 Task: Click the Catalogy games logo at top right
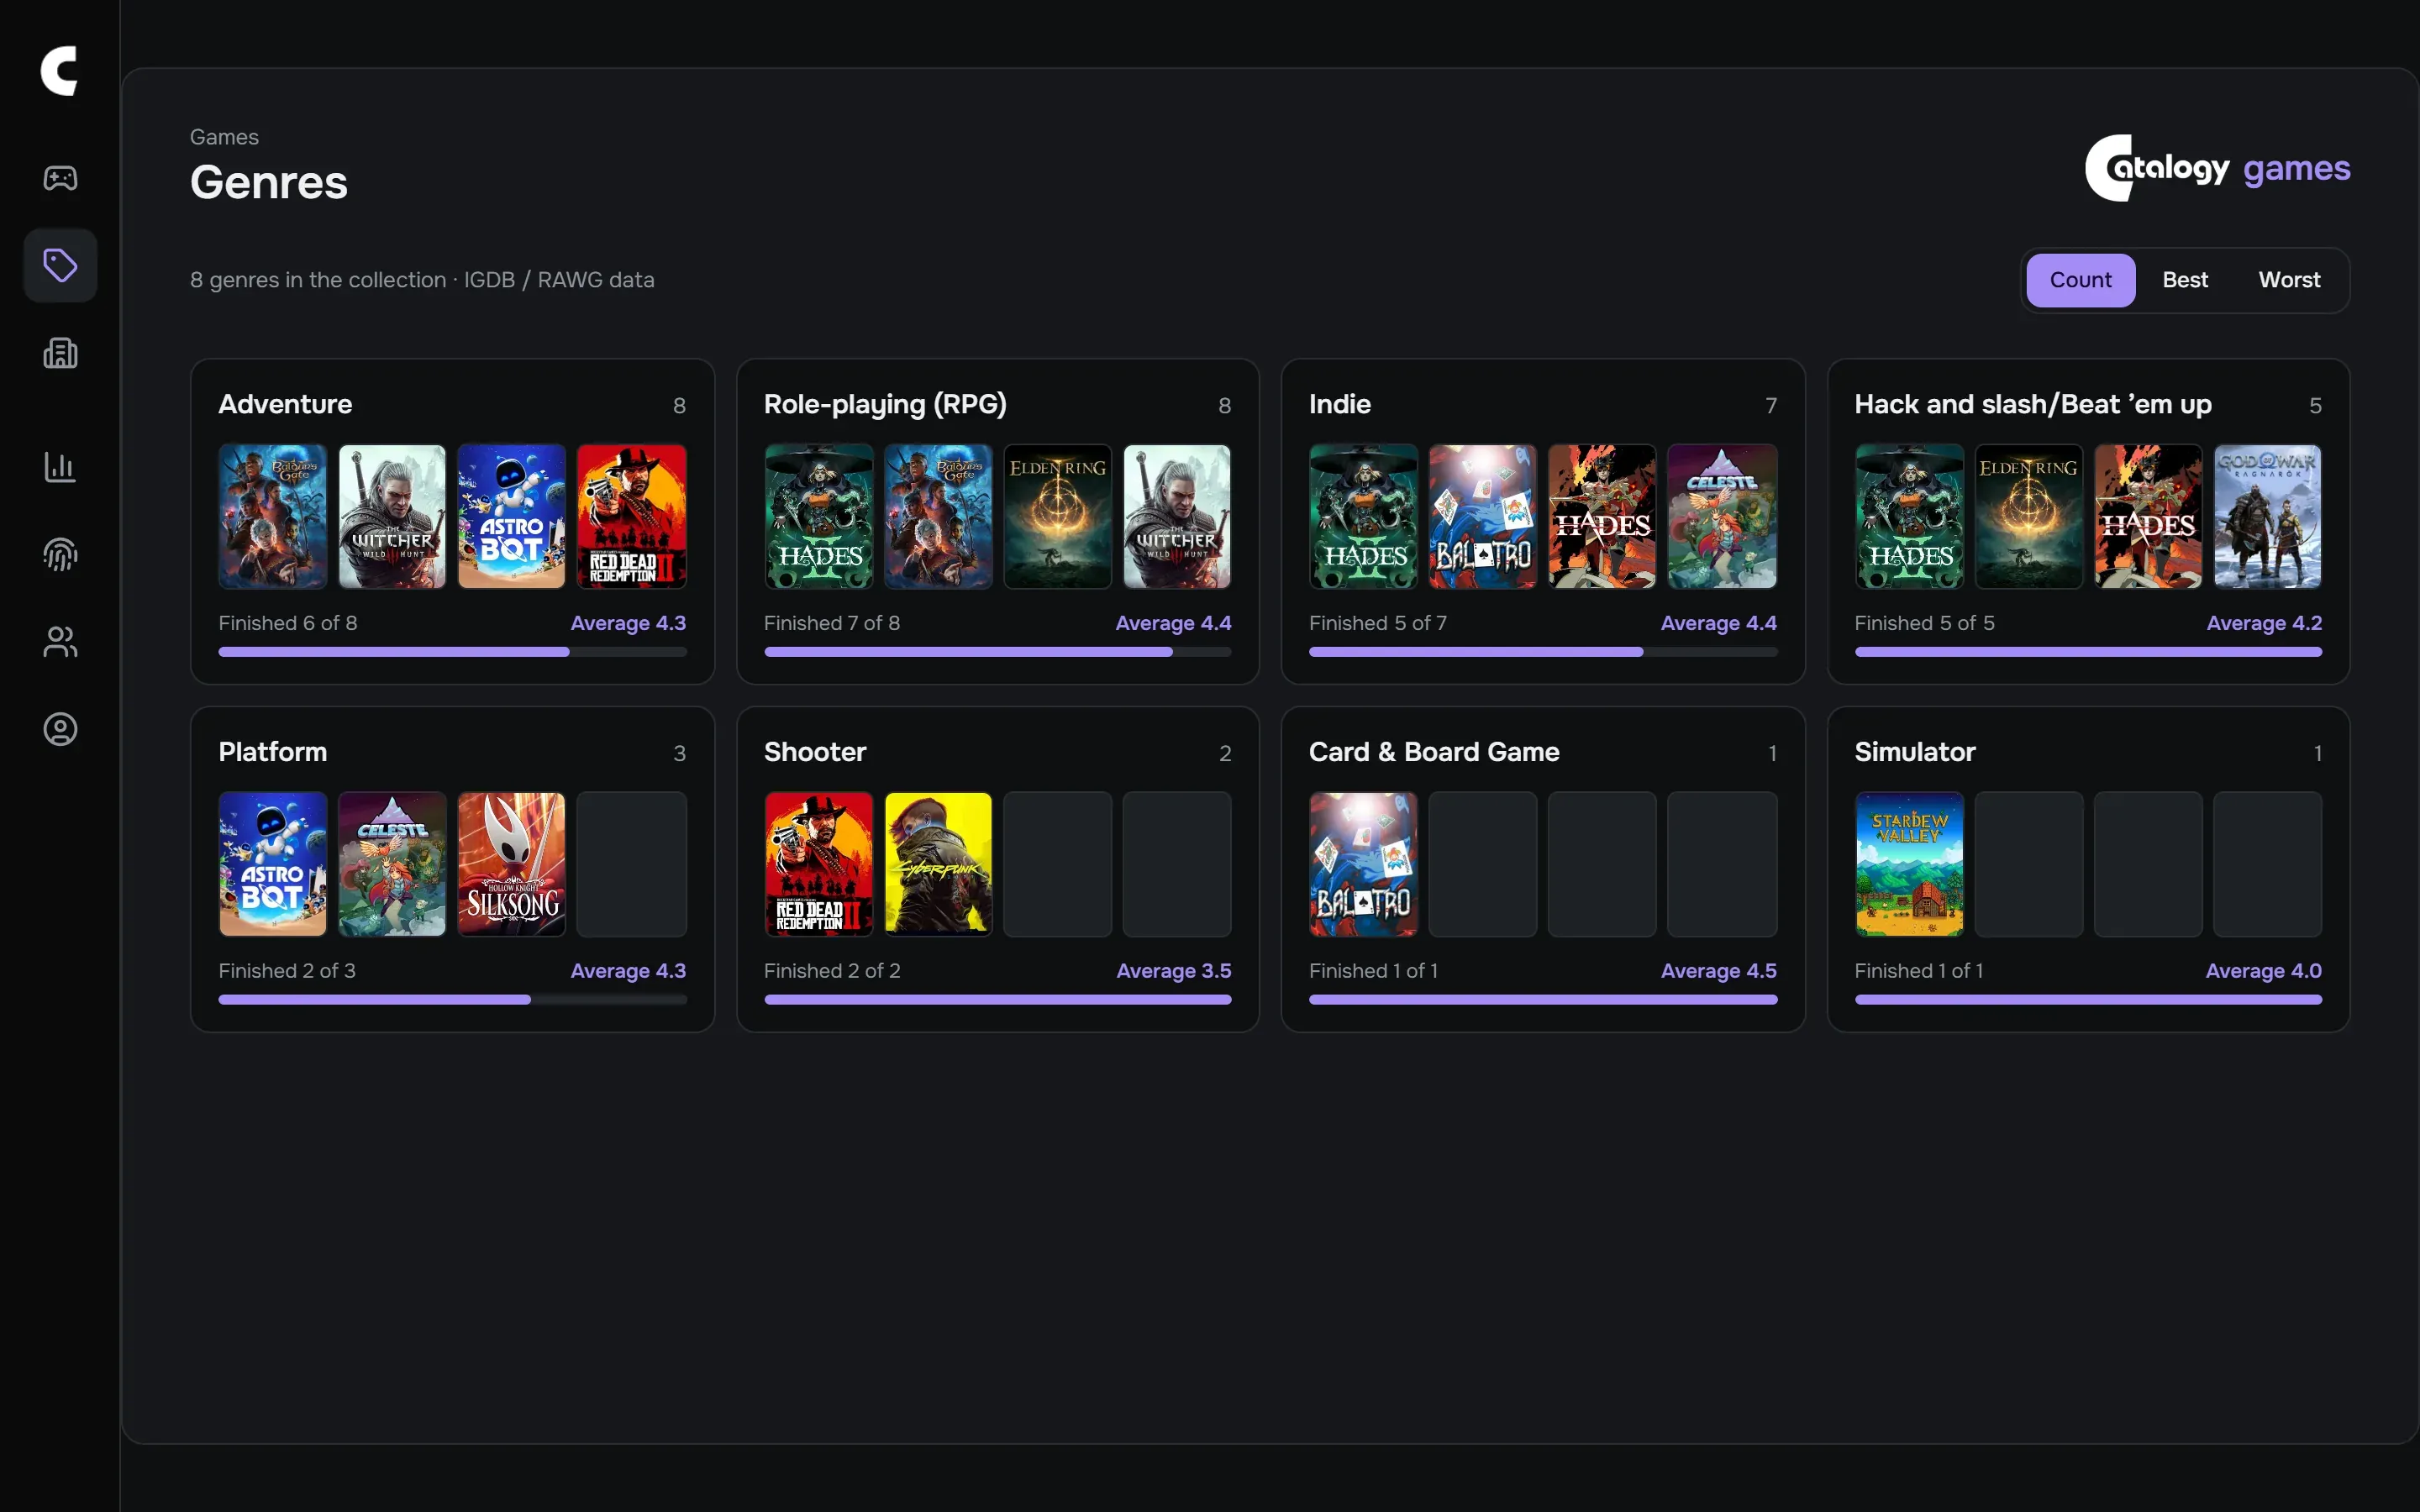[2217, 168]
